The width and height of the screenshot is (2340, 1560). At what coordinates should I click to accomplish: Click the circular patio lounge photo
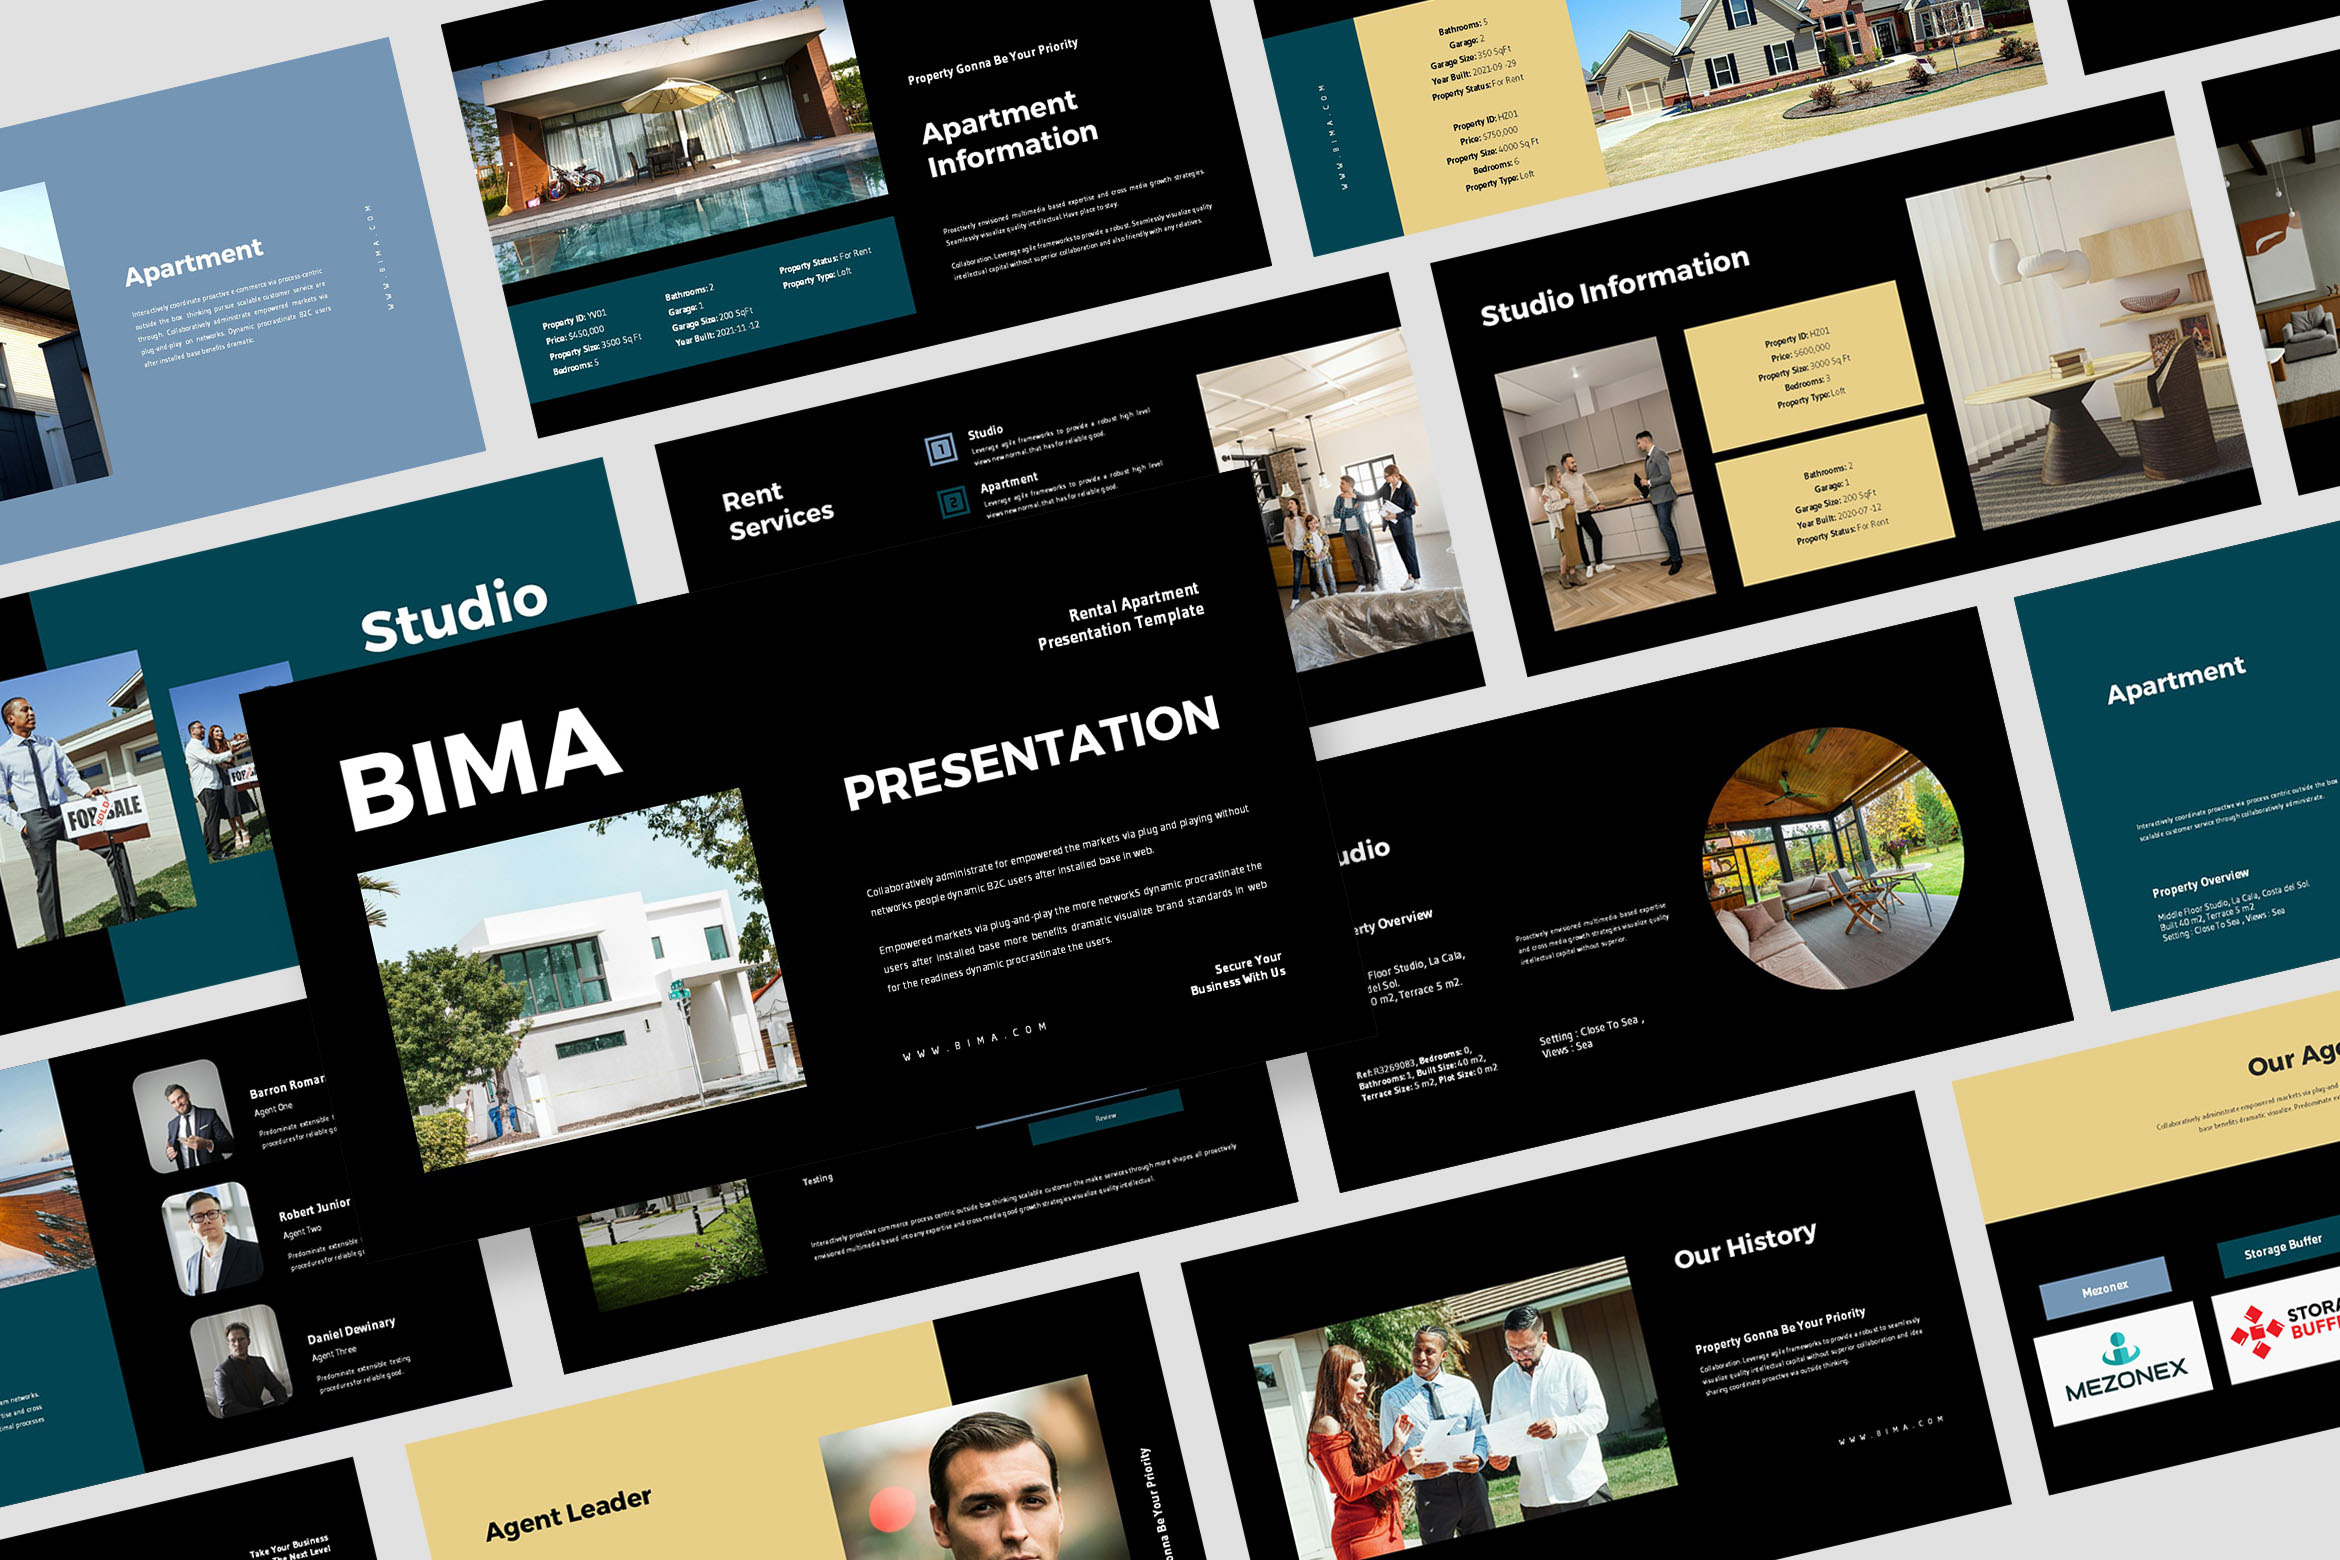tap(1833, 859)
